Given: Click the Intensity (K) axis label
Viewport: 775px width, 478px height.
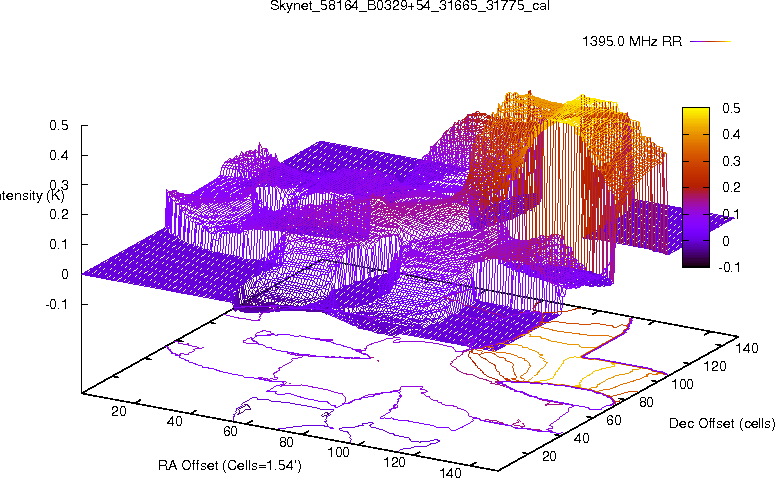Looking at the screenshot, I should [x=32, y=196].
